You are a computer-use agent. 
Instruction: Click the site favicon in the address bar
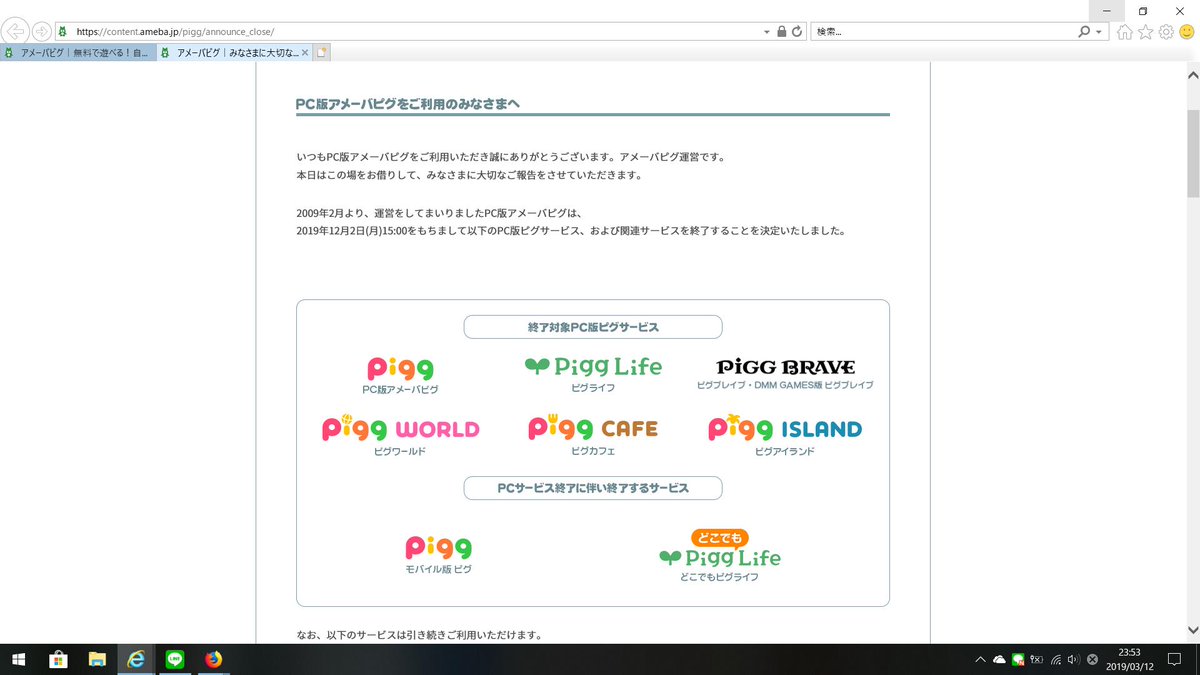64,31
